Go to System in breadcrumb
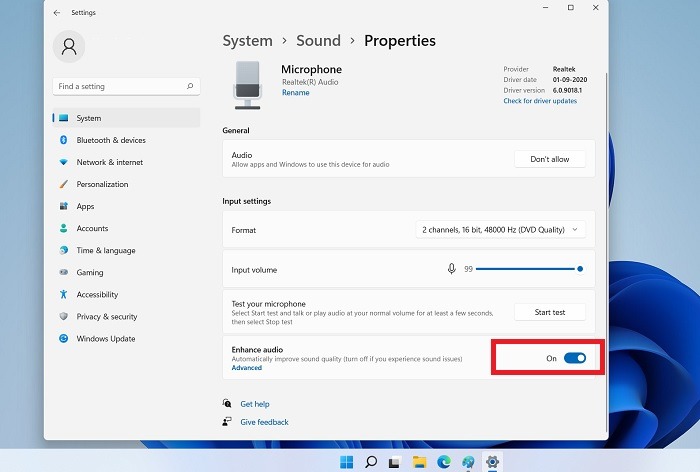Image resolution: width=700 pixels, height=472 pixels. pyautogui.click(x=247, y=41)
